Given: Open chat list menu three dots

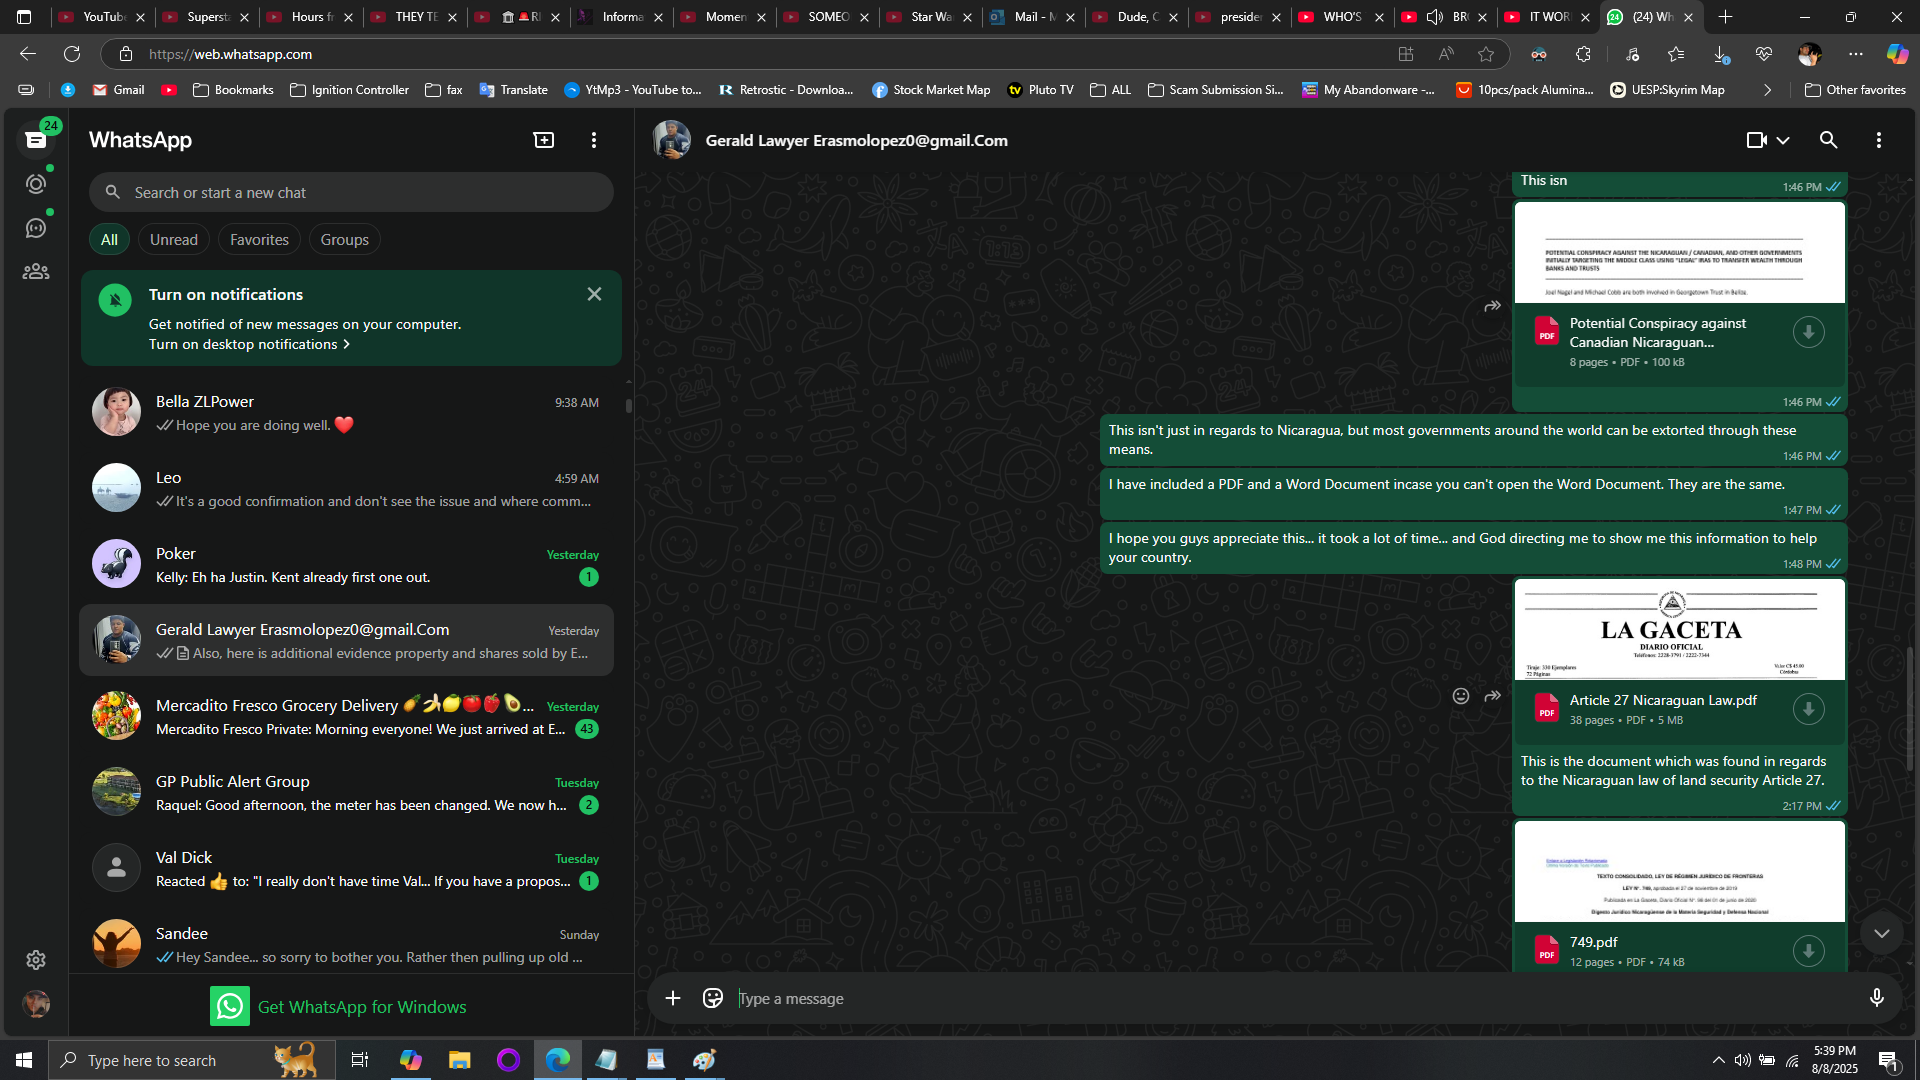Looking at the screenshot, I should pos(594,140).
